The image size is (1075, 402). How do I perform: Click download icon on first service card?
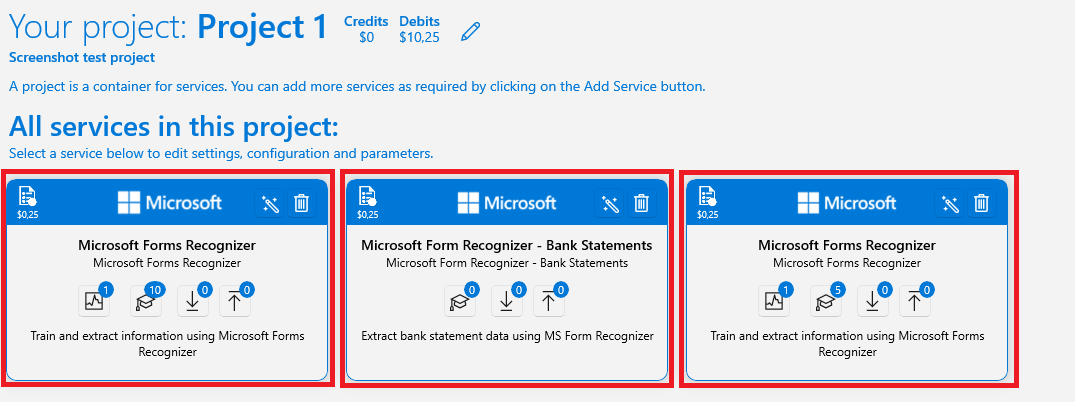point(193,301)
